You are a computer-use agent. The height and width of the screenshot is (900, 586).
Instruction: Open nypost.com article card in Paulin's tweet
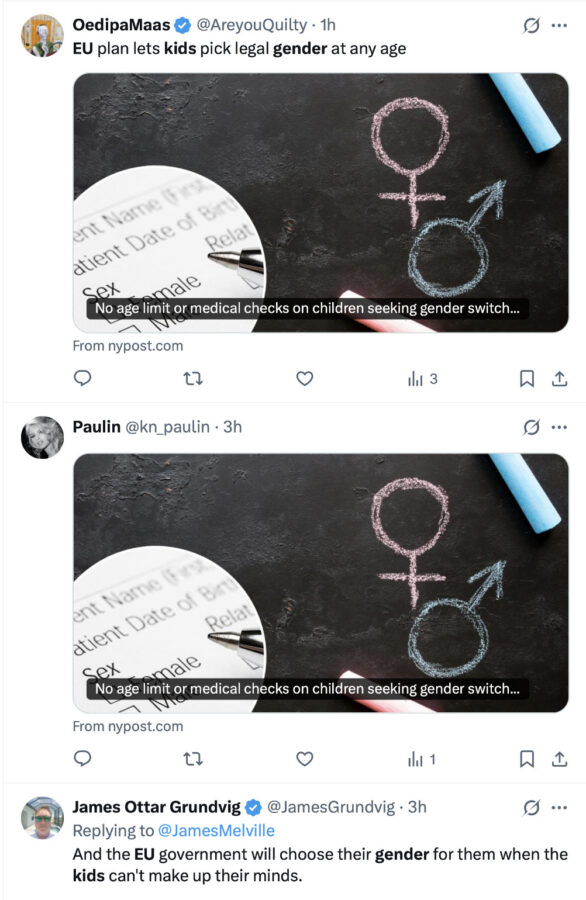pos(321,583)
